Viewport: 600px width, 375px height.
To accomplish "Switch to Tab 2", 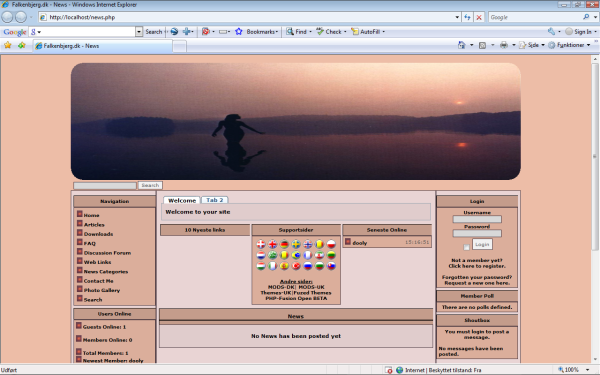I will tap(215, 200).
